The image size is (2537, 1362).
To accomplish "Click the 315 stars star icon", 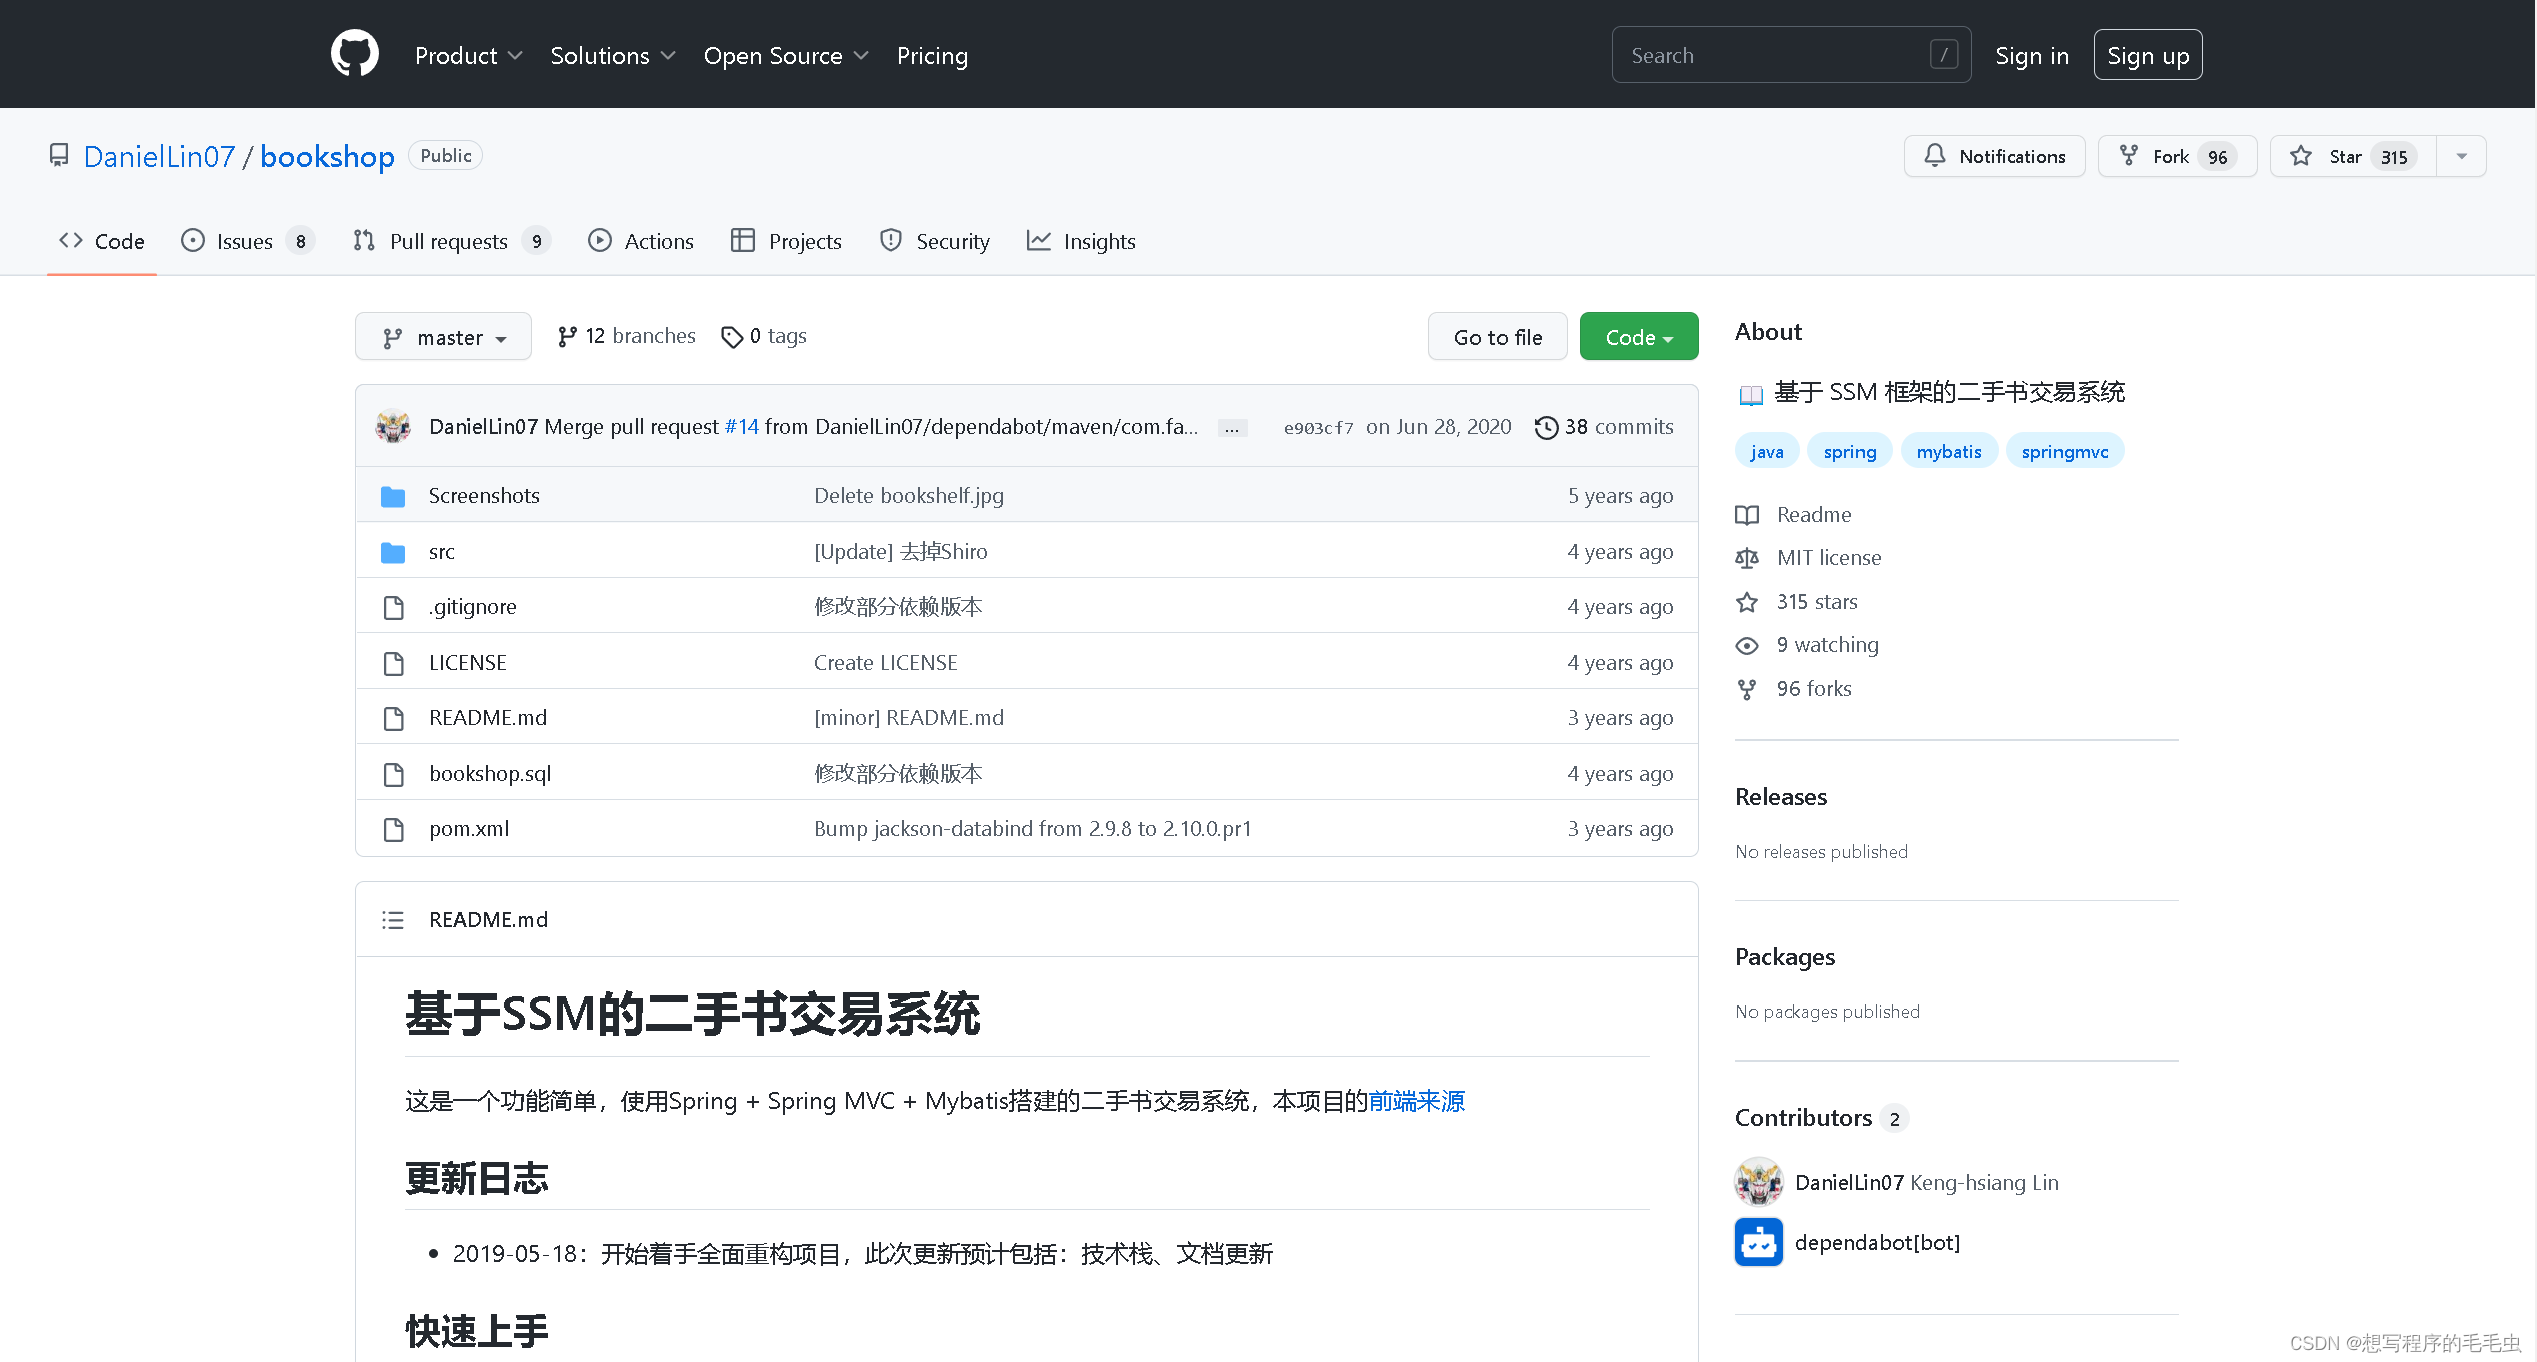I will pos(1747,602).
